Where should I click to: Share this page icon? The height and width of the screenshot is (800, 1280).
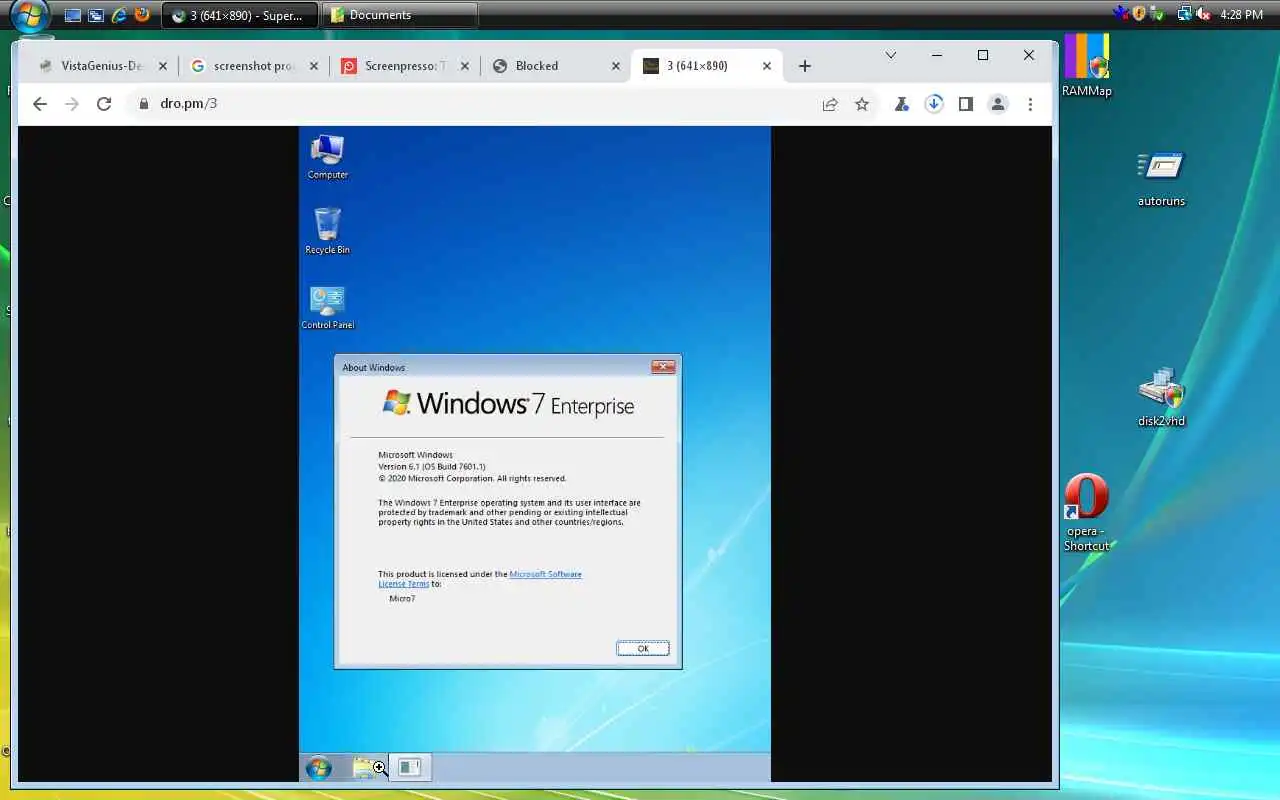[830, 104]
